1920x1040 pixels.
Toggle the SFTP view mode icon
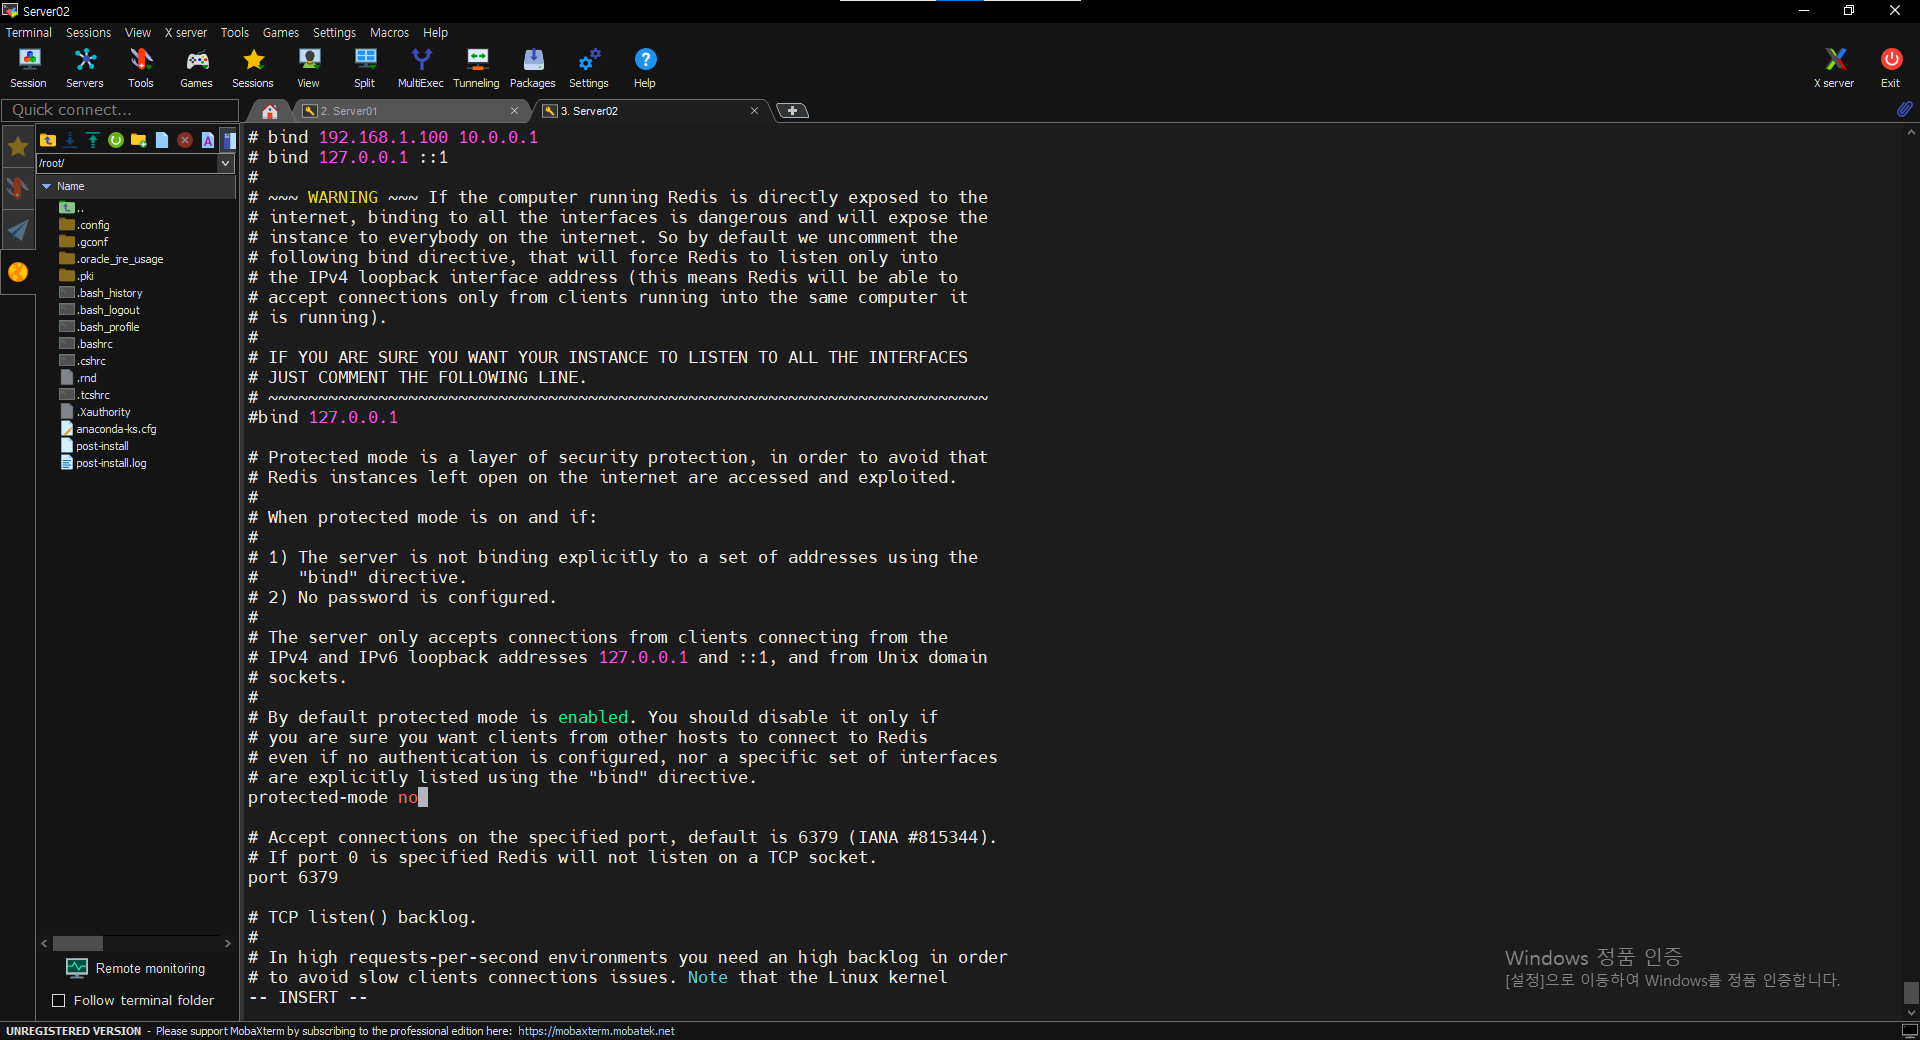(229, 140)
